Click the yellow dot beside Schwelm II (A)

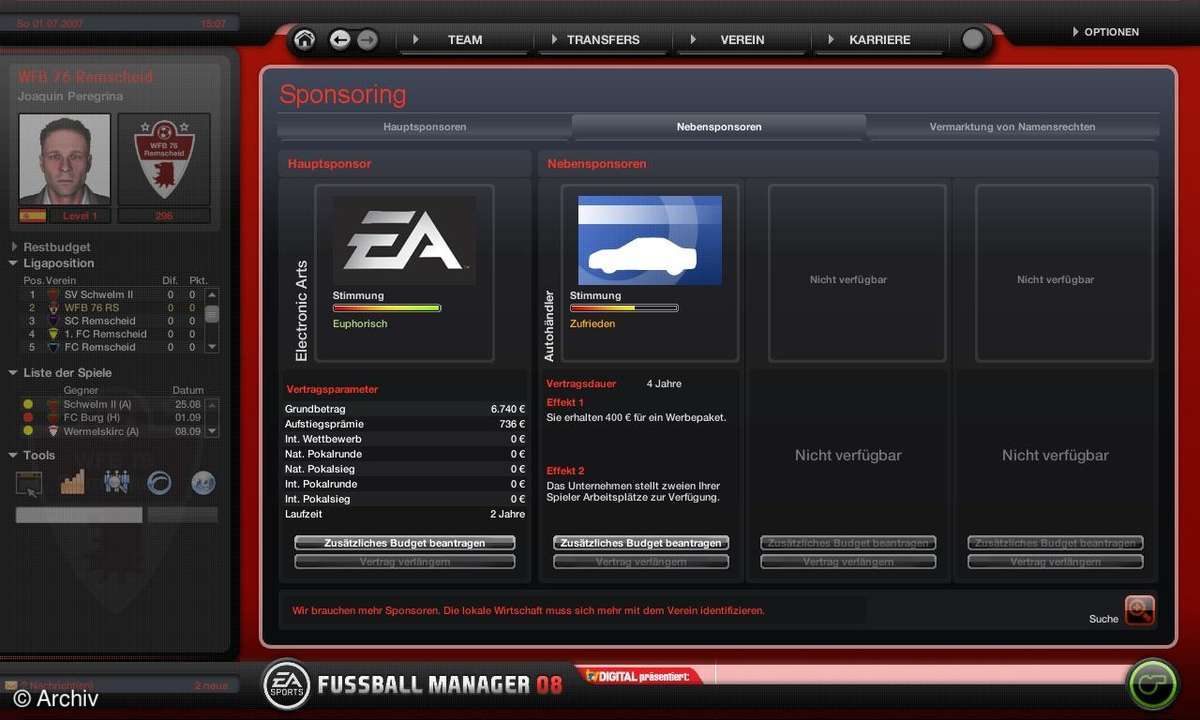click(28, 404)
